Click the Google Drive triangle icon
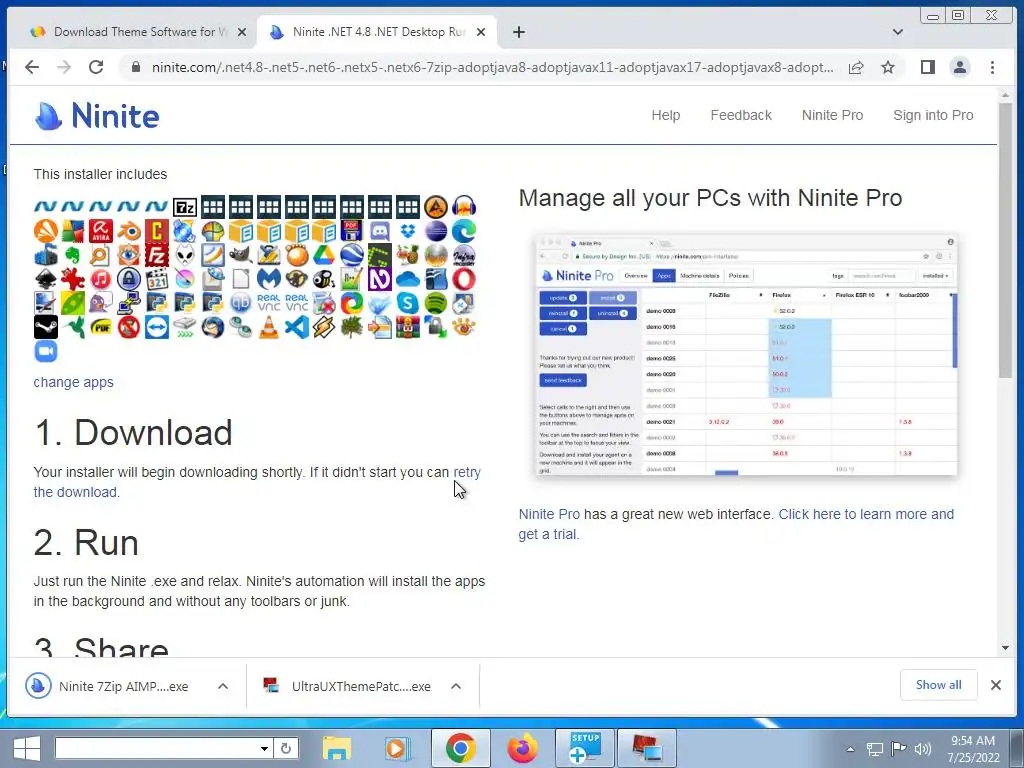Image resolution: width=1024 pixels, height=768 pixels. tap(324, 255)
